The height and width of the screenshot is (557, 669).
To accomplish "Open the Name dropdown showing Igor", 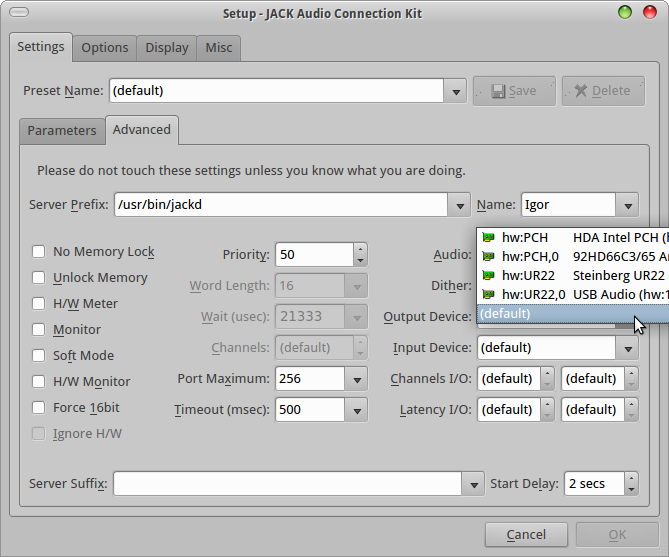I will 628,205.
